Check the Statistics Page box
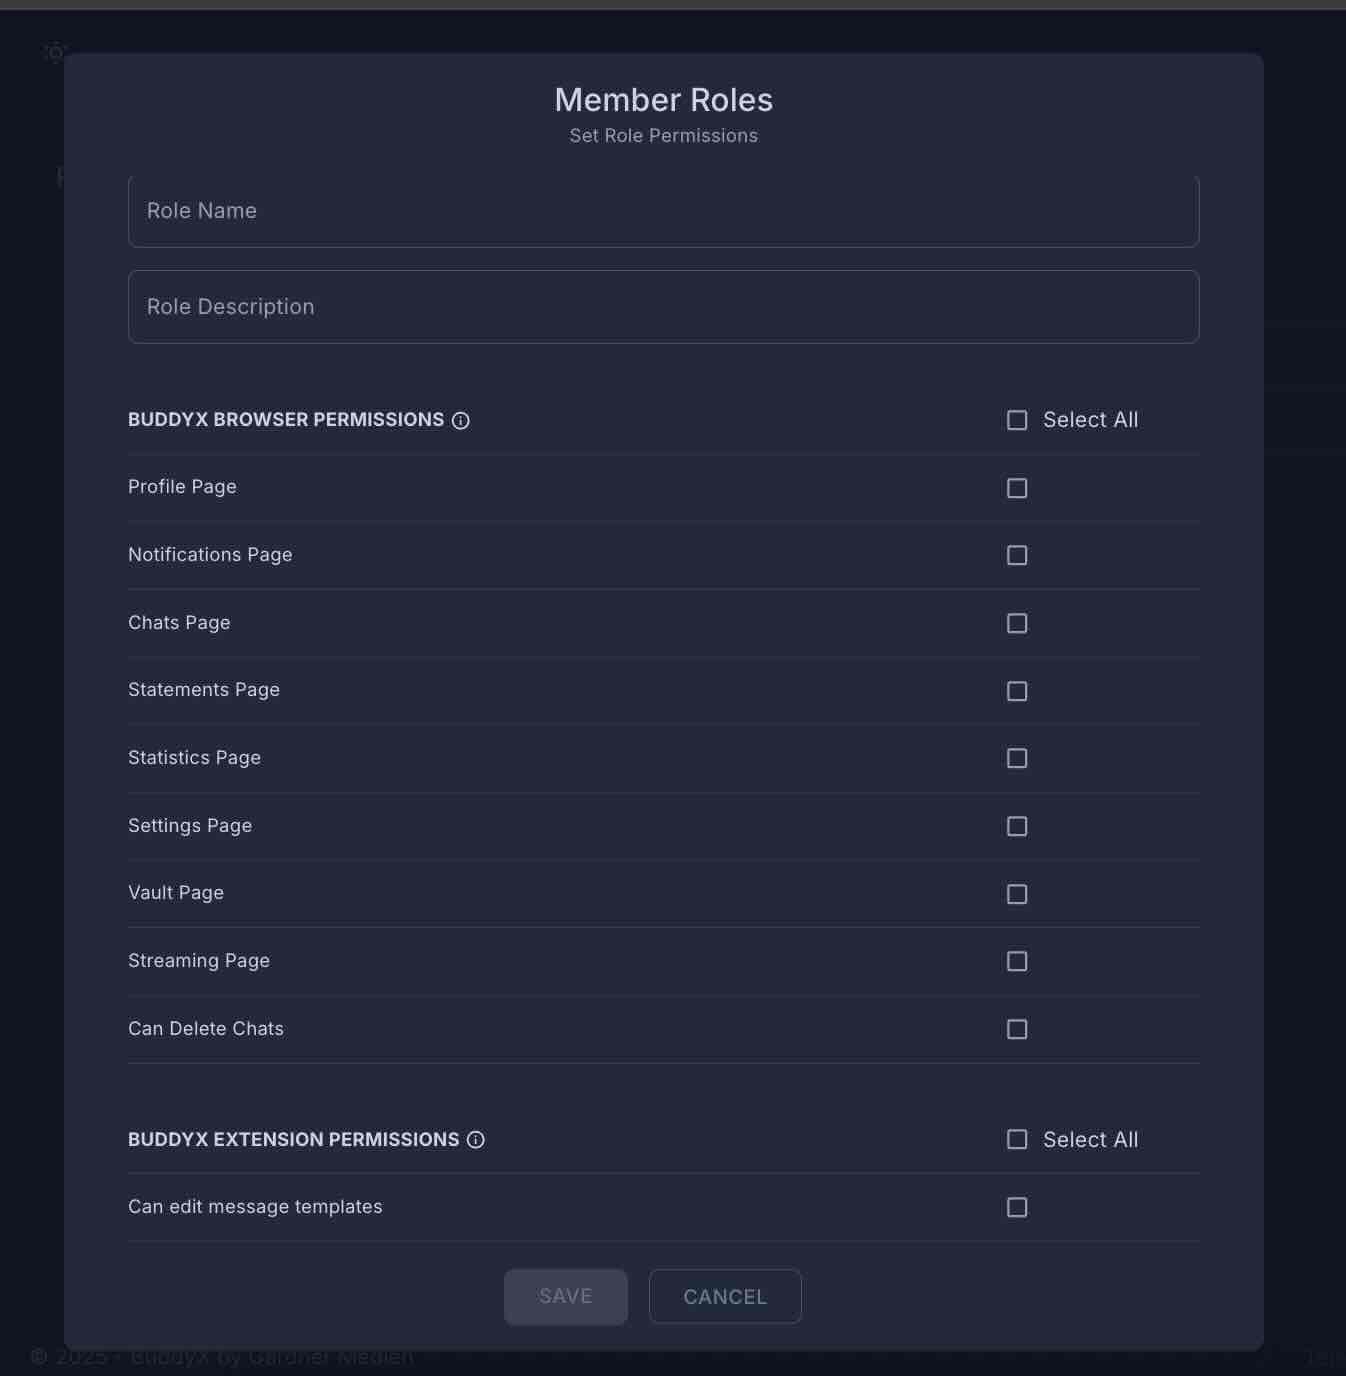Screen dimensions: 1346x1376 tap(1017, 758)
